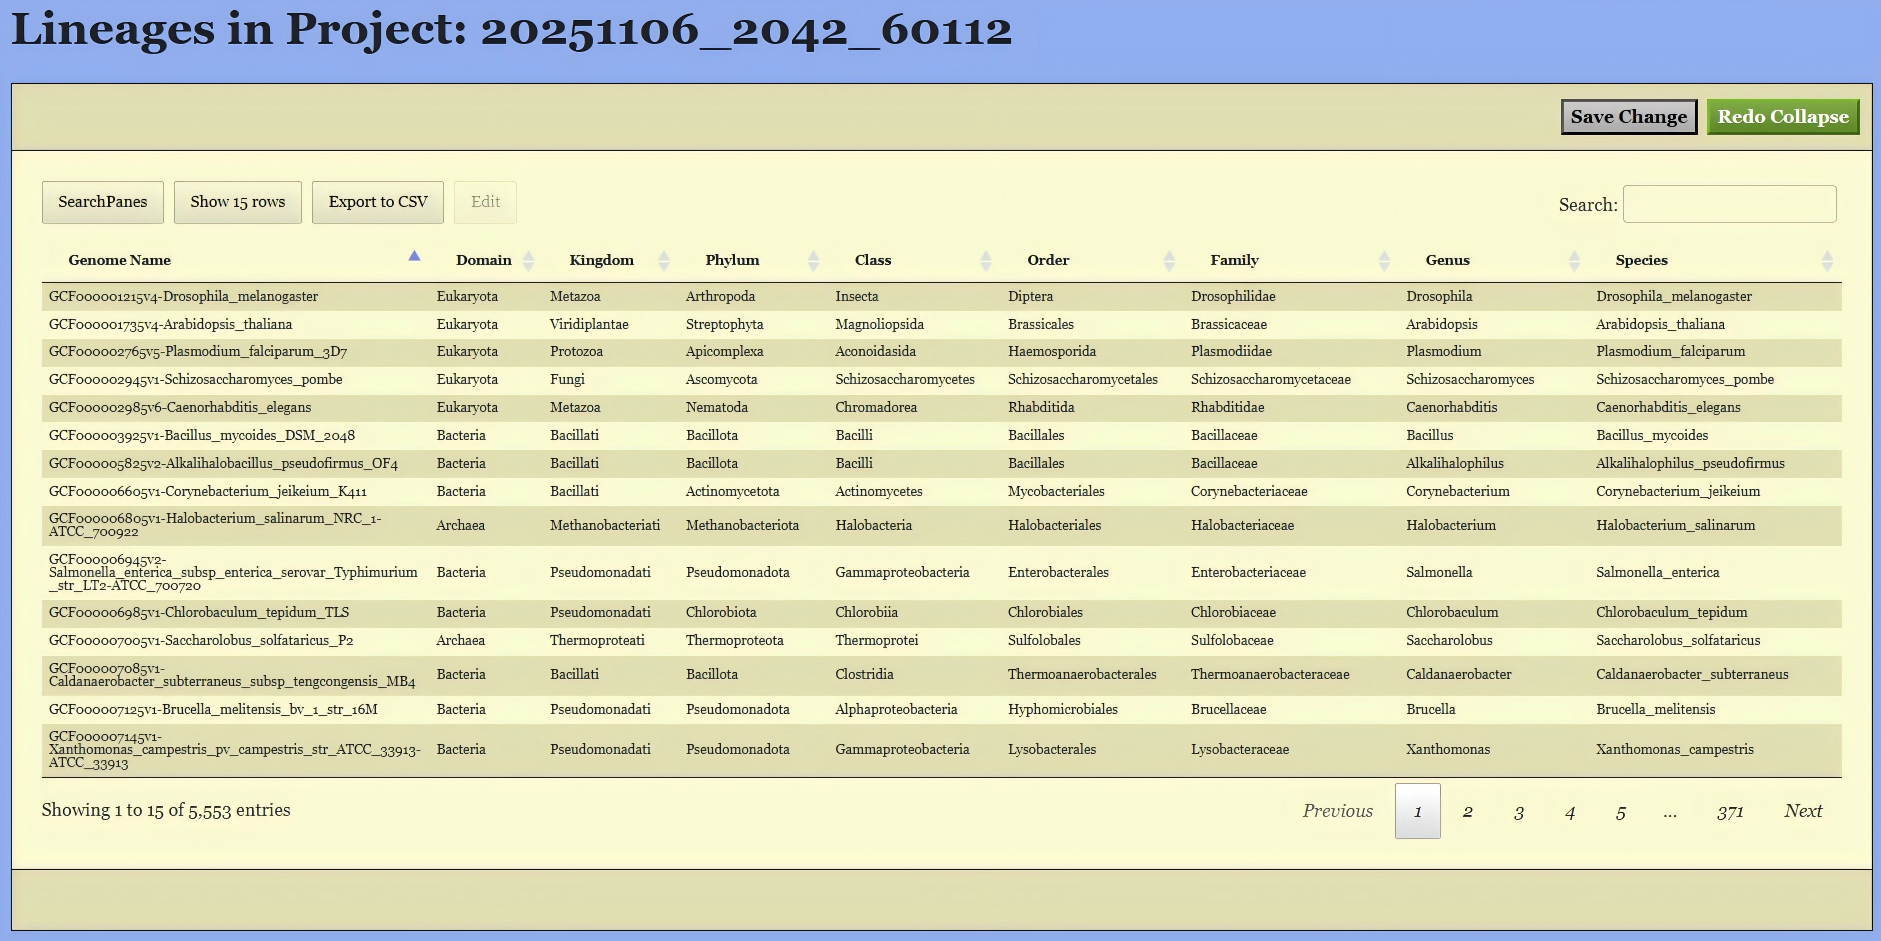The height and width of the screenshot is (941, 1881).
Task: Go to page 2 of results
Action: [1467, 811]
